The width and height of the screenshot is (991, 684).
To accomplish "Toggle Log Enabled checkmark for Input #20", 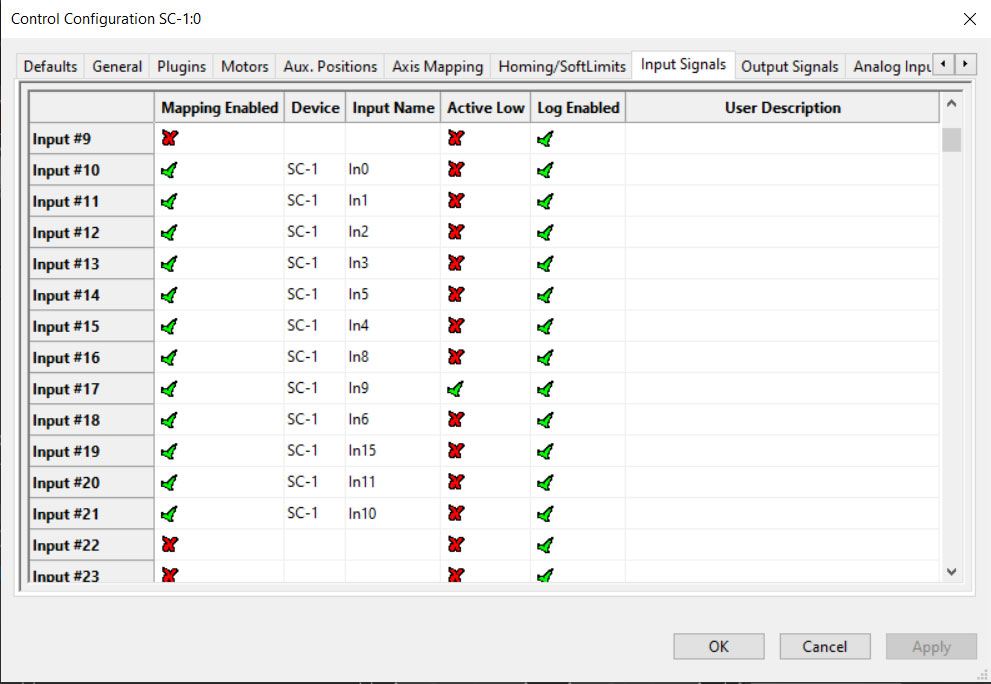I will pyautogui.click(x=545, y=483).
